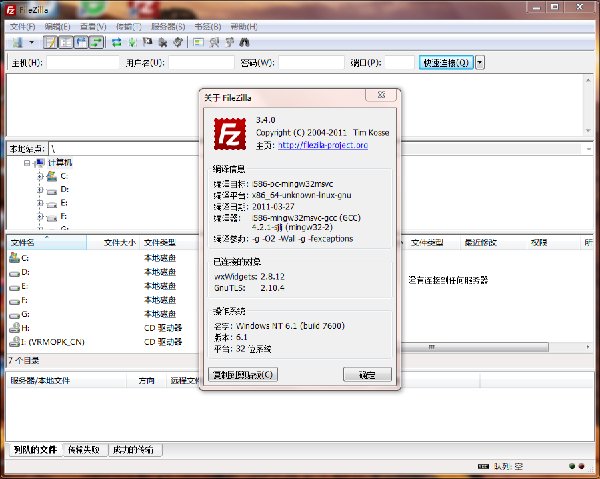The height and width of the screenshot is (479, 600).
Task: Click the message log scroll-up arrow
Action: [x=588, y=80]
